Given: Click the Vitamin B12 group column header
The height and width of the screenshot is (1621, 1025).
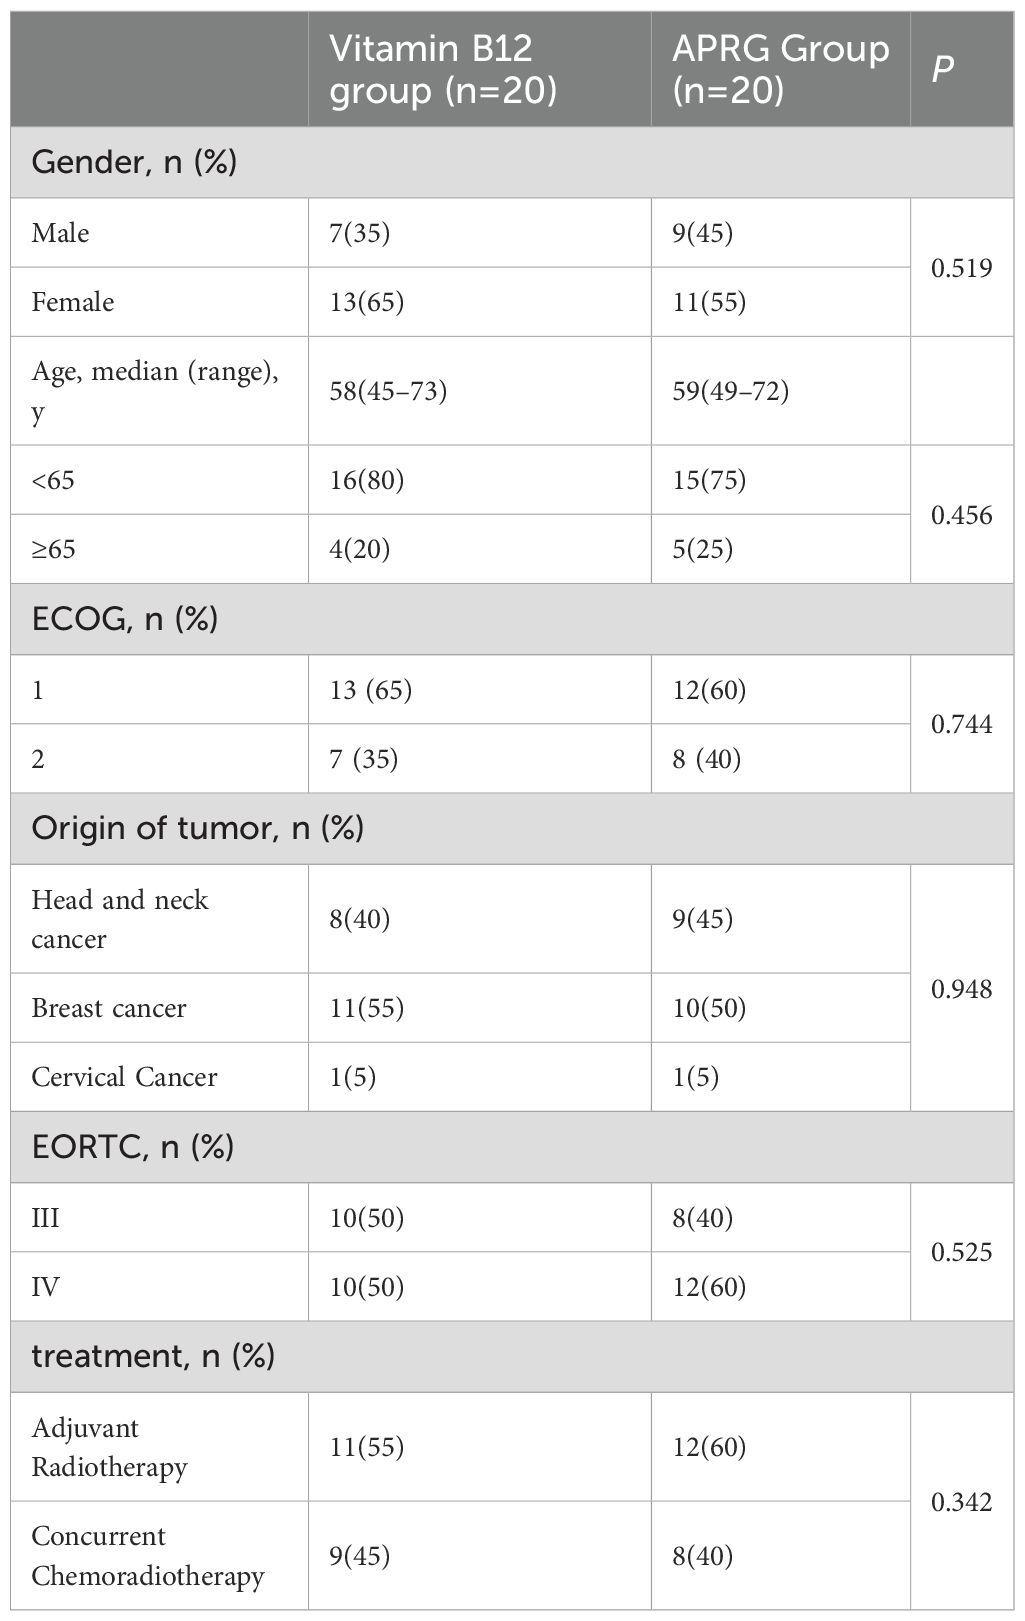Looking at the screenshot, I should (443, 69).
